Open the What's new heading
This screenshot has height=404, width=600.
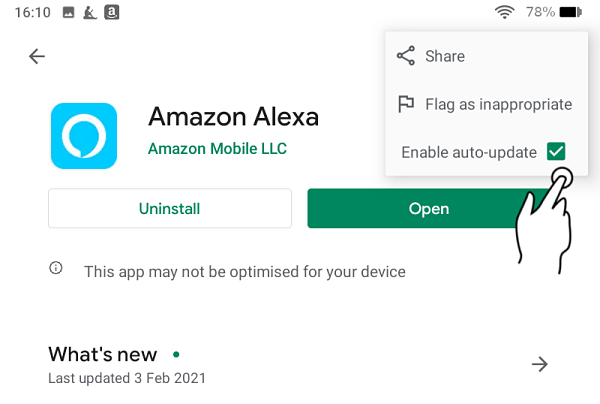(103, 354)
